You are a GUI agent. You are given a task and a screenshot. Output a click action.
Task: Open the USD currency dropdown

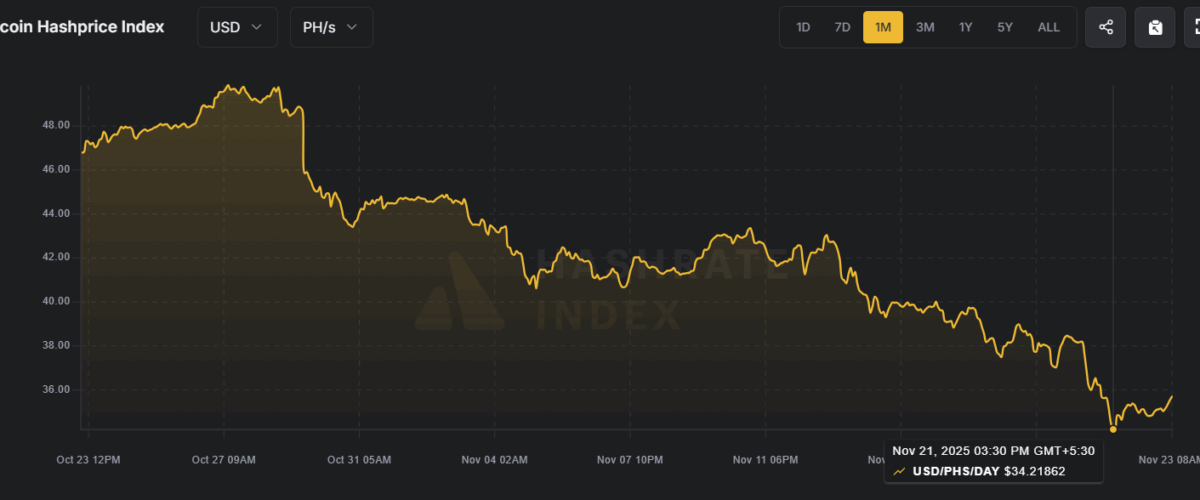(236, 27)
